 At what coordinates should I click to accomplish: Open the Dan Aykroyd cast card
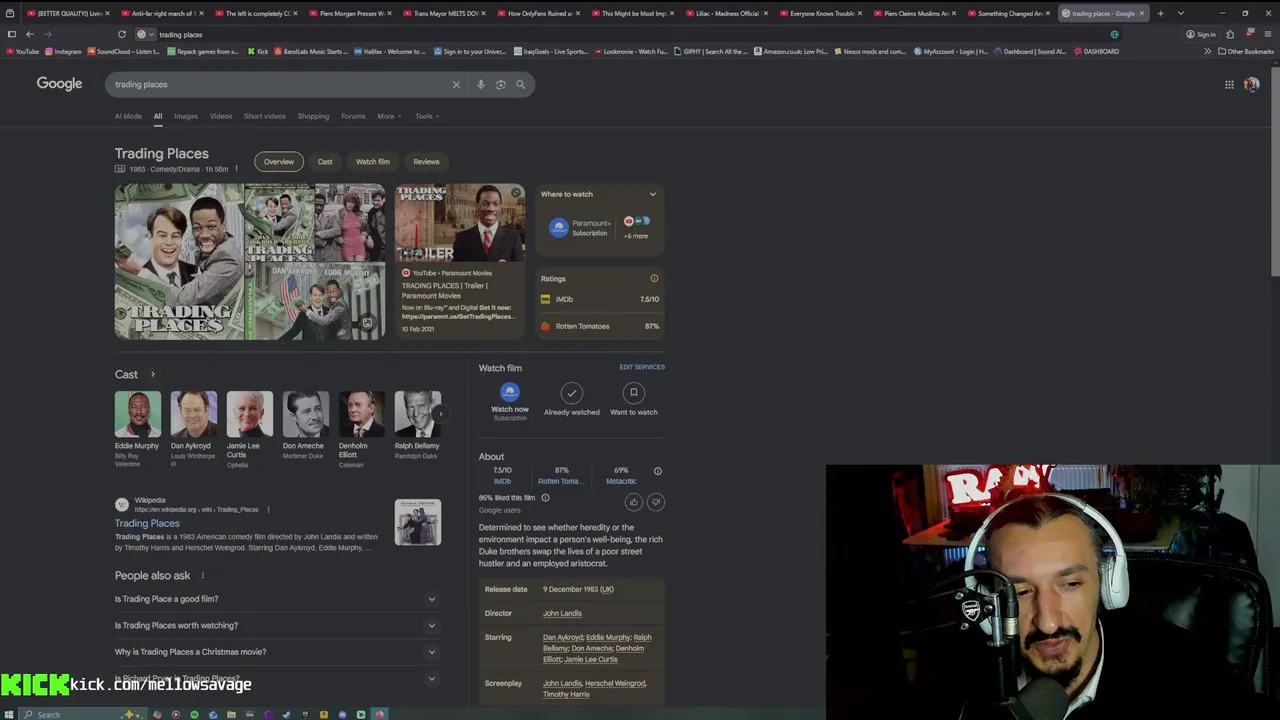pyautogui.click(x=193, y=429)
